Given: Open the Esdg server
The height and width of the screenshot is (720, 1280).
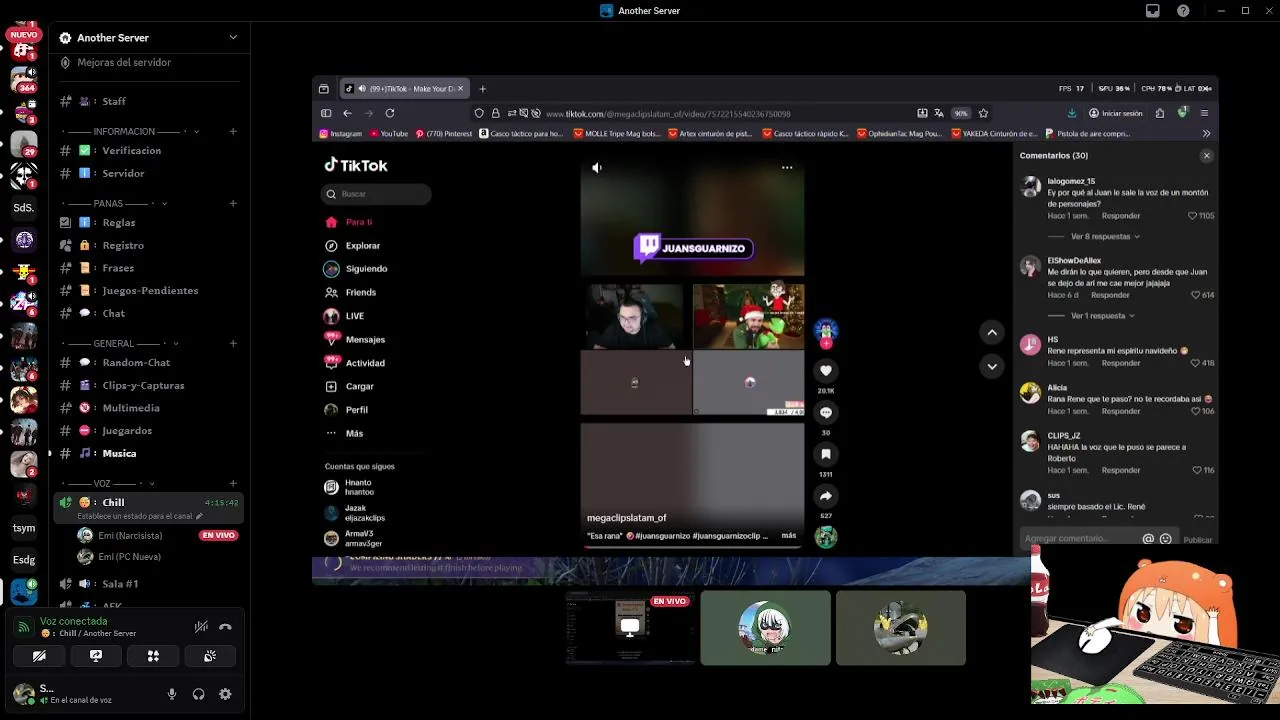Looking at the screenshot, I should (x=24, y=560).
